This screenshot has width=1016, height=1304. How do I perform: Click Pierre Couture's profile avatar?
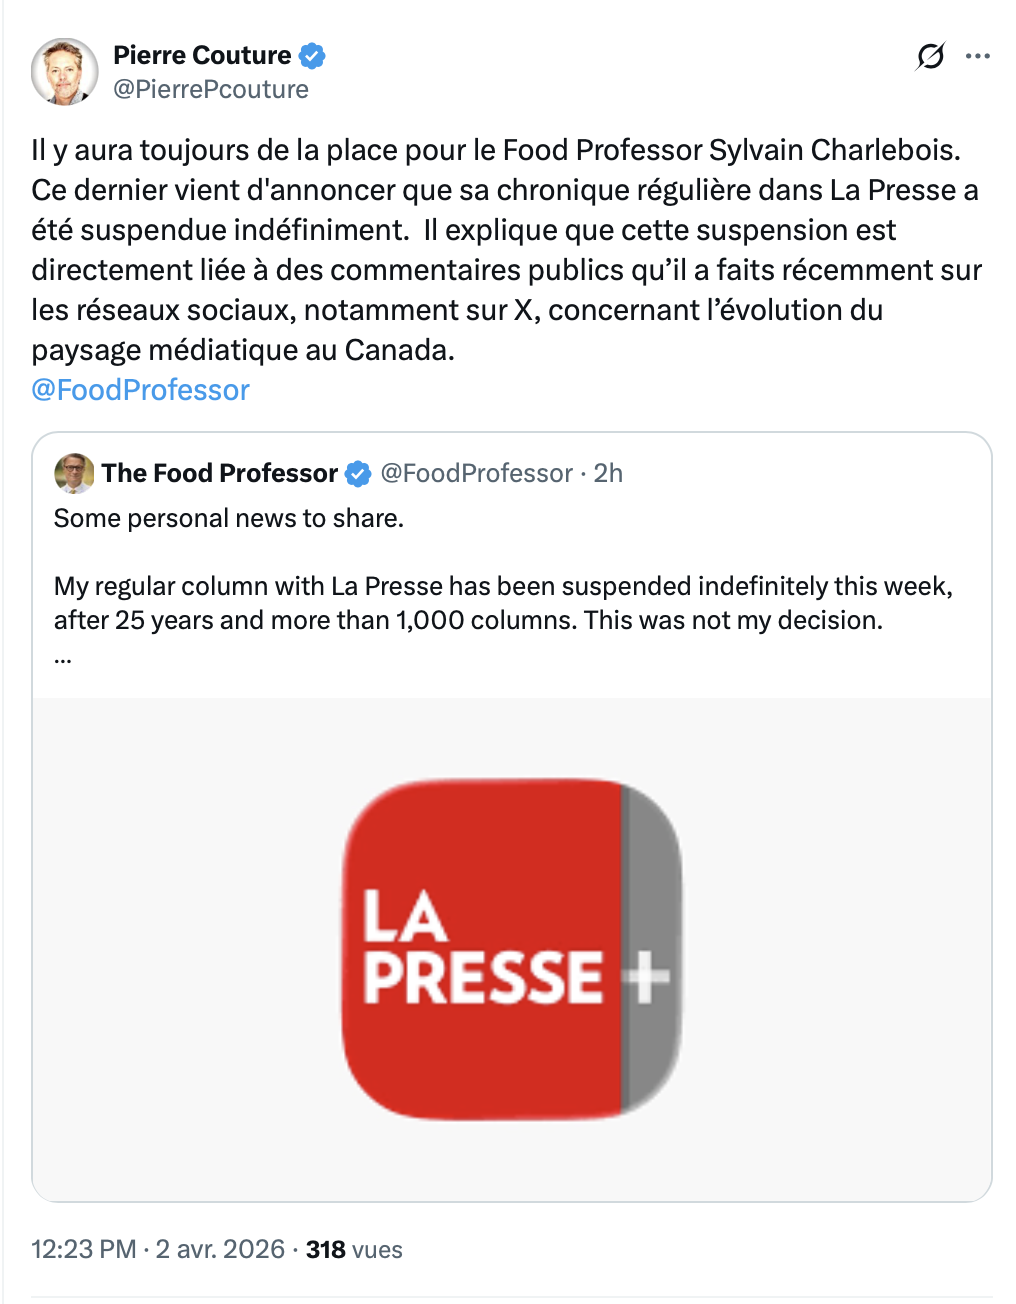(65, 72)
